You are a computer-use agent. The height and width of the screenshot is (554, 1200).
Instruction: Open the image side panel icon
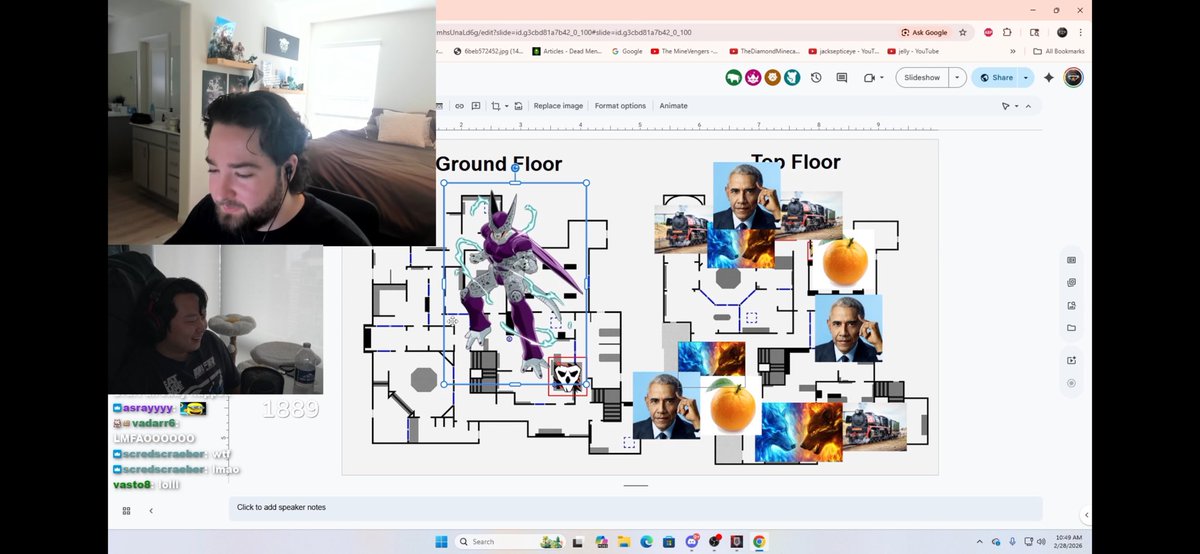[1071, 305]
